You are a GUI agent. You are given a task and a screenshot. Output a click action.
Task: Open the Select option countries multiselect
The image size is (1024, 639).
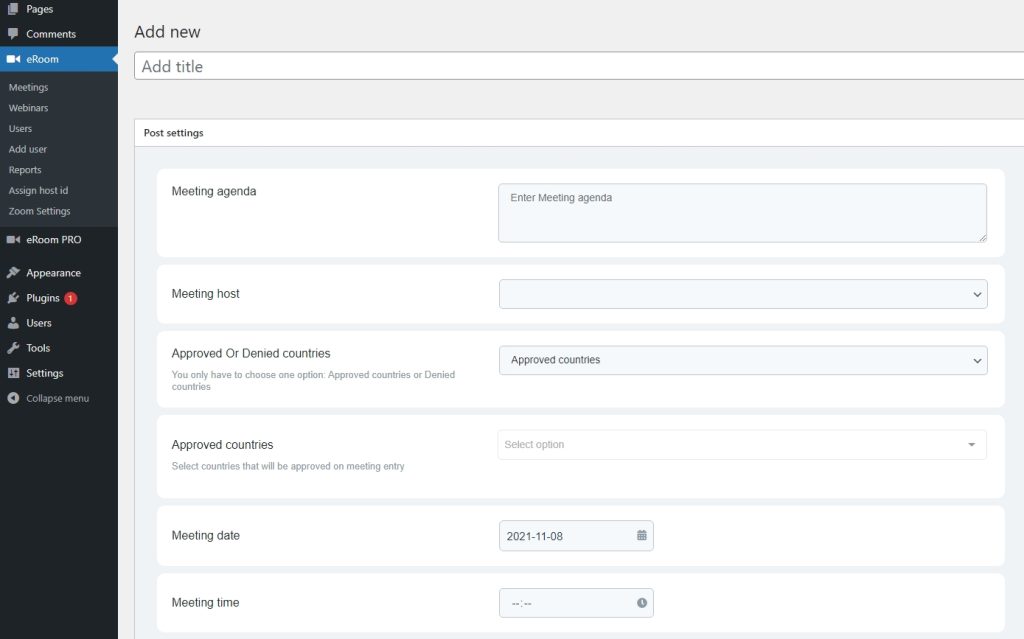741,445
